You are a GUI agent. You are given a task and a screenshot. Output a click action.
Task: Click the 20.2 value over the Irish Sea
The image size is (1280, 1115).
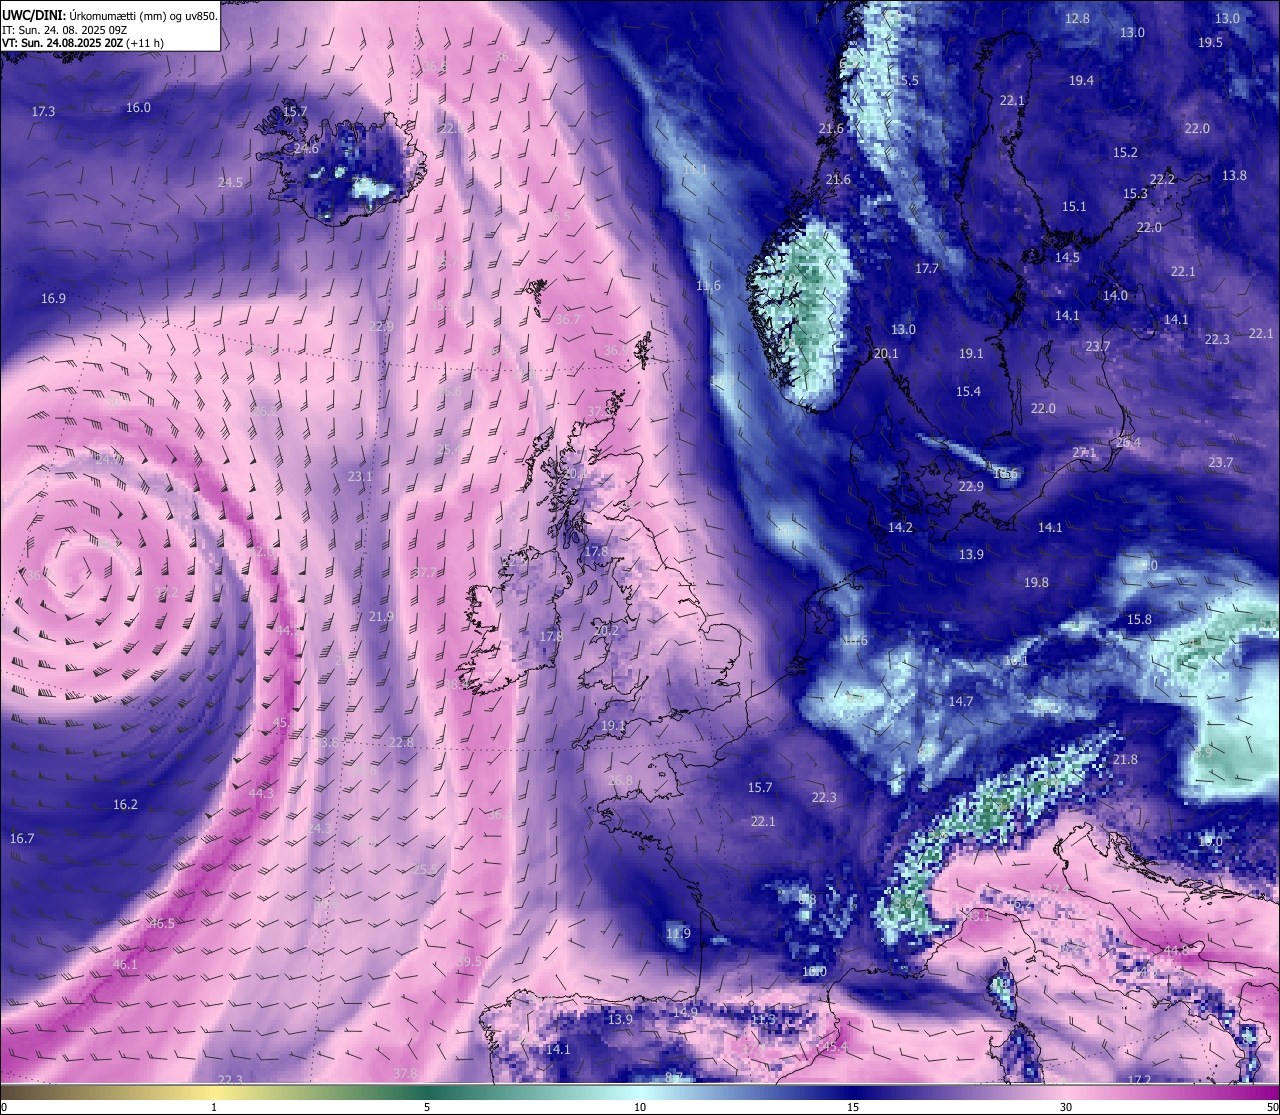coord(606,631)
